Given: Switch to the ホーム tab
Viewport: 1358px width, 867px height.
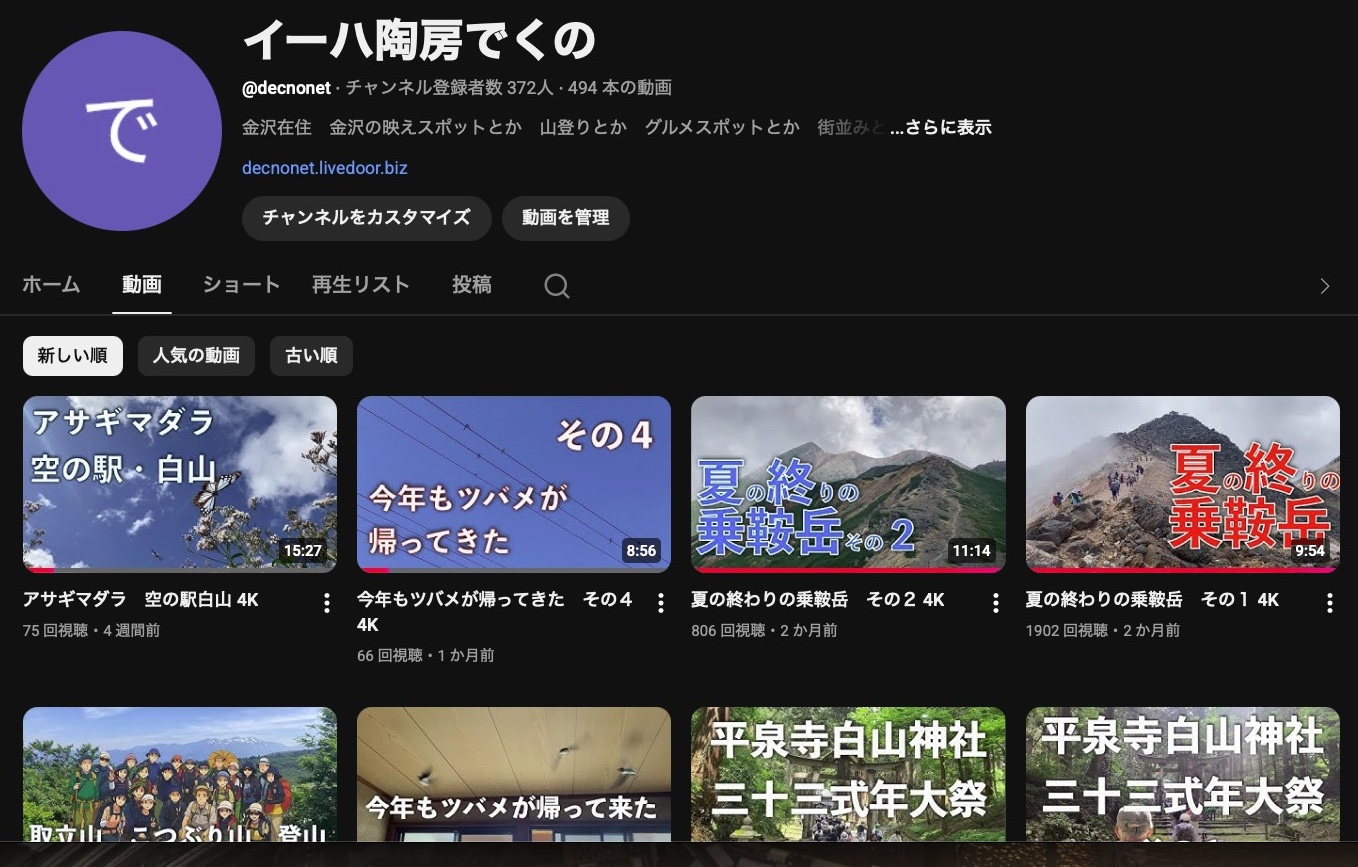Looking at the screenshot, I should (x=51, y=285).
